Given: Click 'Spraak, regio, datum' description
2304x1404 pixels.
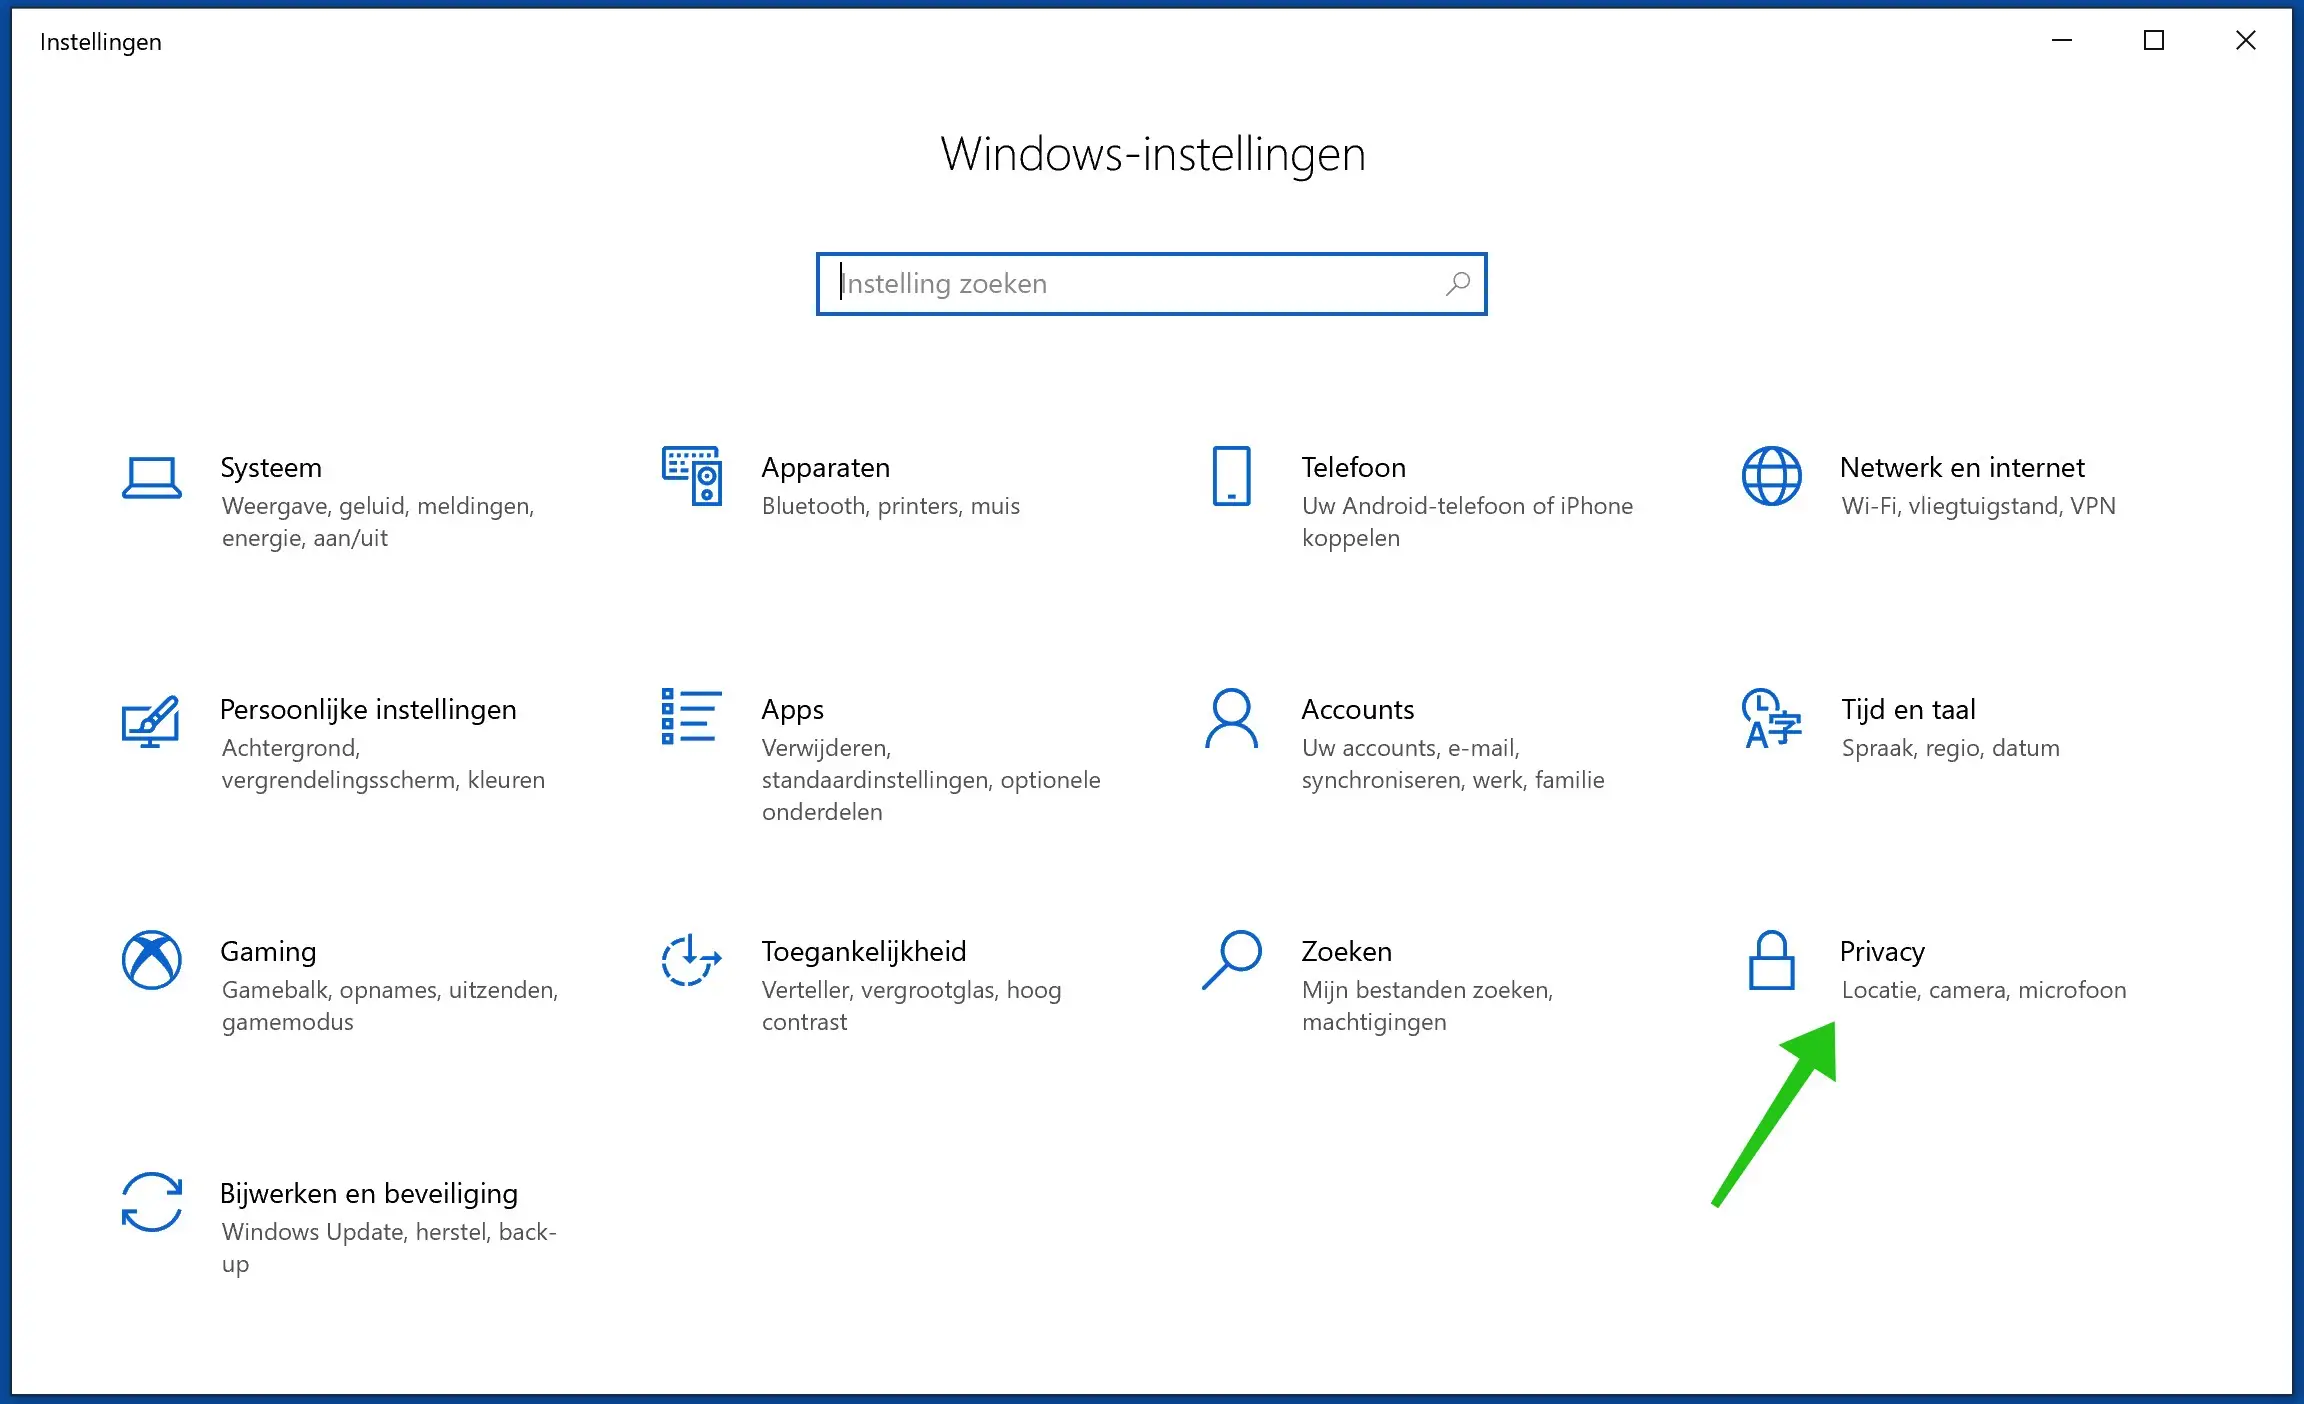Looking at the screenshot, I should pyautogui.click(x=1950, y=748).
